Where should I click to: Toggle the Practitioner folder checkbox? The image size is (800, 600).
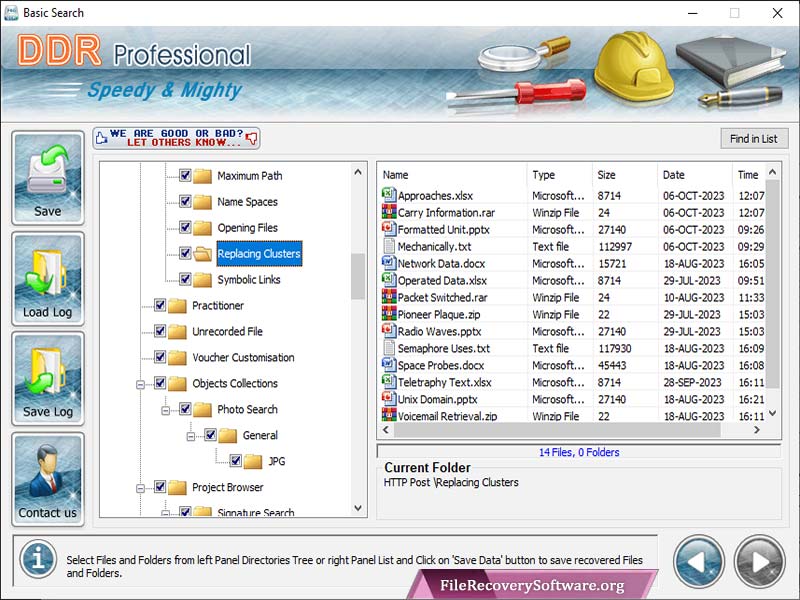click(160, 305)
